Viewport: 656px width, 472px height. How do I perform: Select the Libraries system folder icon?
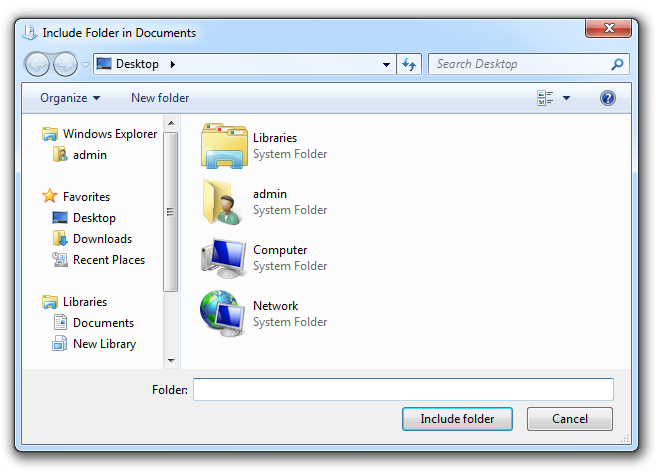[224, 146]
